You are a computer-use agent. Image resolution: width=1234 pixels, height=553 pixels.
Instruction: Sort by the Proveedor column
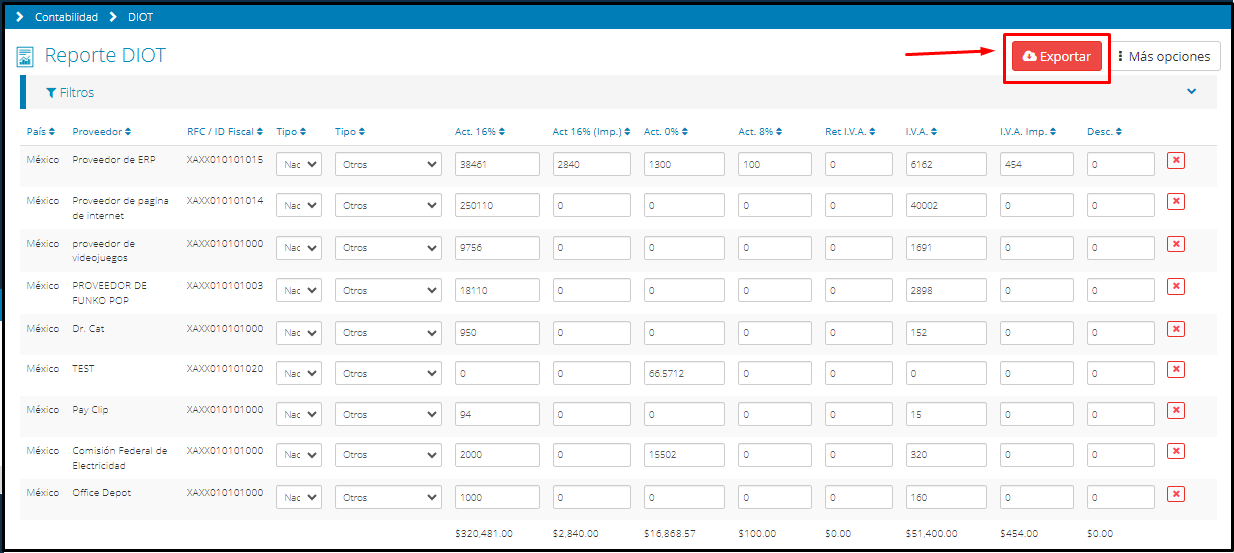click(101, 132)
